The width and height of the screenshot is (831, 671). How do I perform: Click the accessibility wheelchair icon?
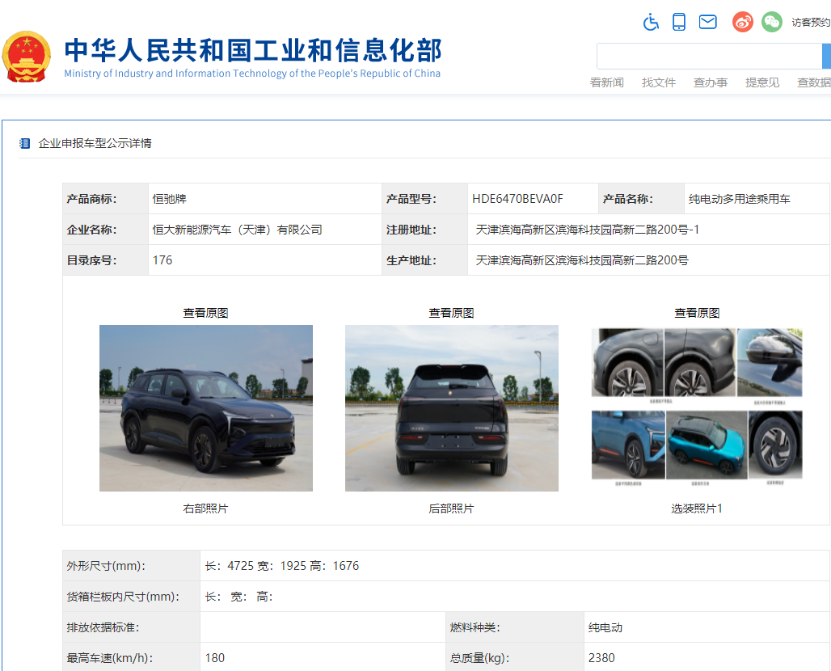point(651,22)
